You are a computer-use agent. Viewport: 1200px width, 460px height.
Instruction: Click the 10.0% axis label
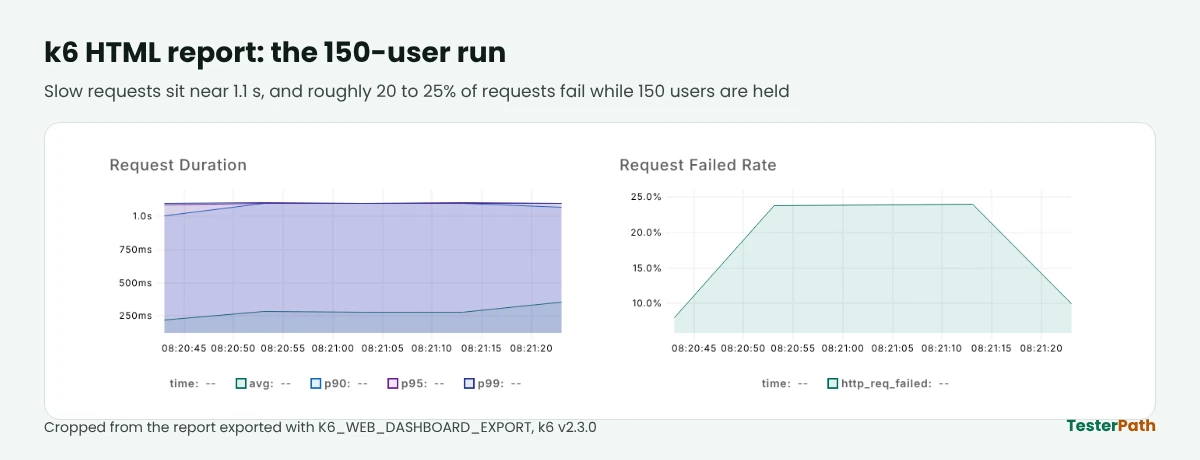click(646, 303)
